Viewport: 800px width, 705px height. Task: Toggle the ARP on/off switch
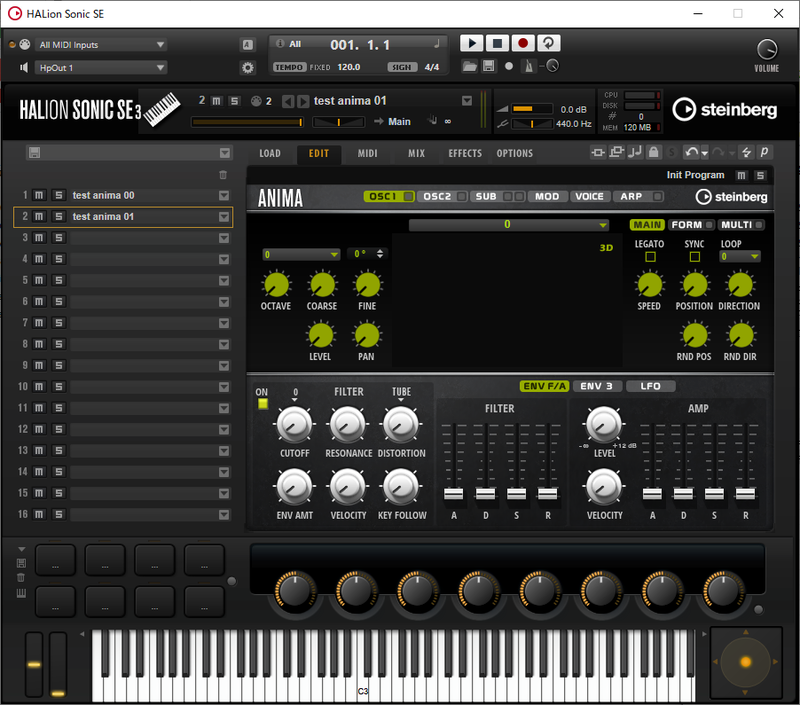click(x=658, y=196)
